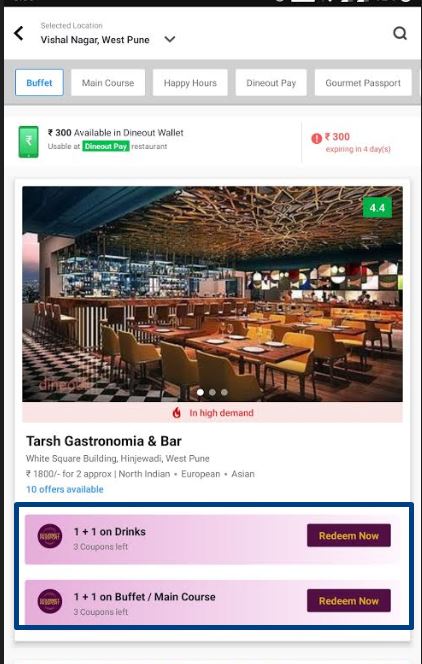Image resolution: width=422 pixels, height=664 pixels.
Task: Select the Buffet filter tab
Action: (x=39, y=83)
